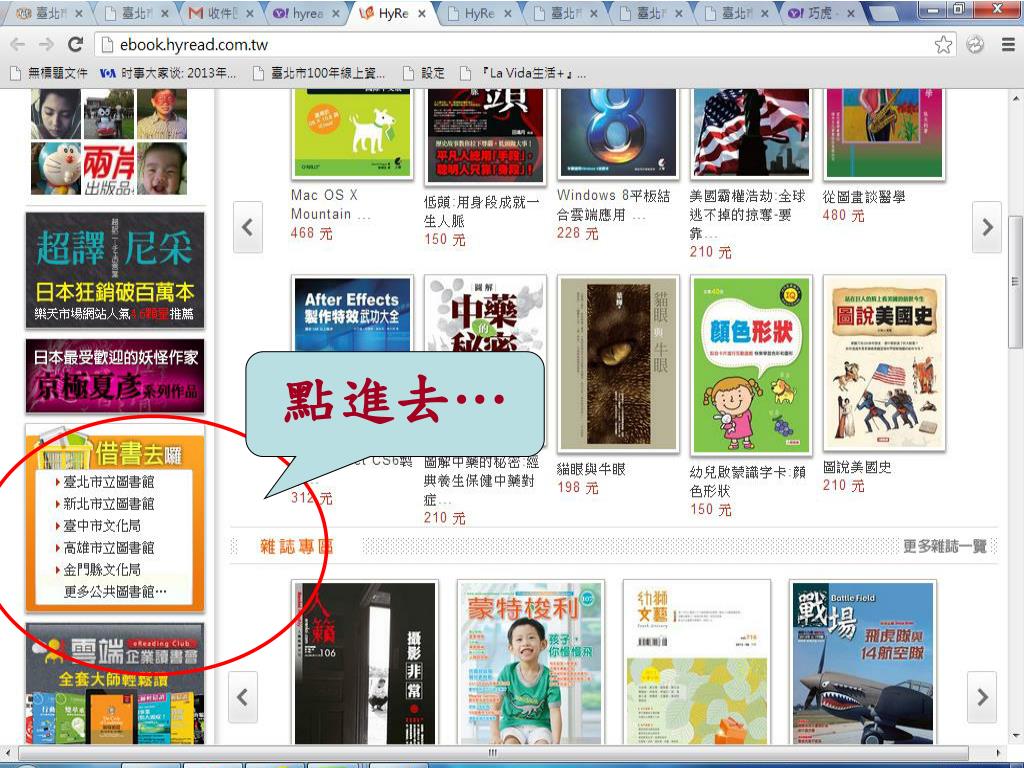Open the 無標題文件 bookmark
The width and height of the screenshot is (1024, 768).
(49, 73)
